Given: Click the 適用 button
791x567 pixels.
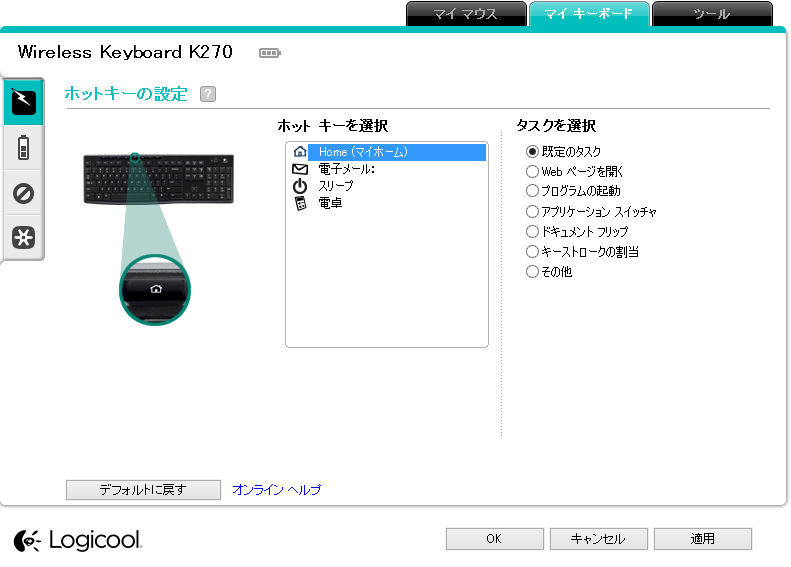Looking at the screenshot, I should [703, 539].
